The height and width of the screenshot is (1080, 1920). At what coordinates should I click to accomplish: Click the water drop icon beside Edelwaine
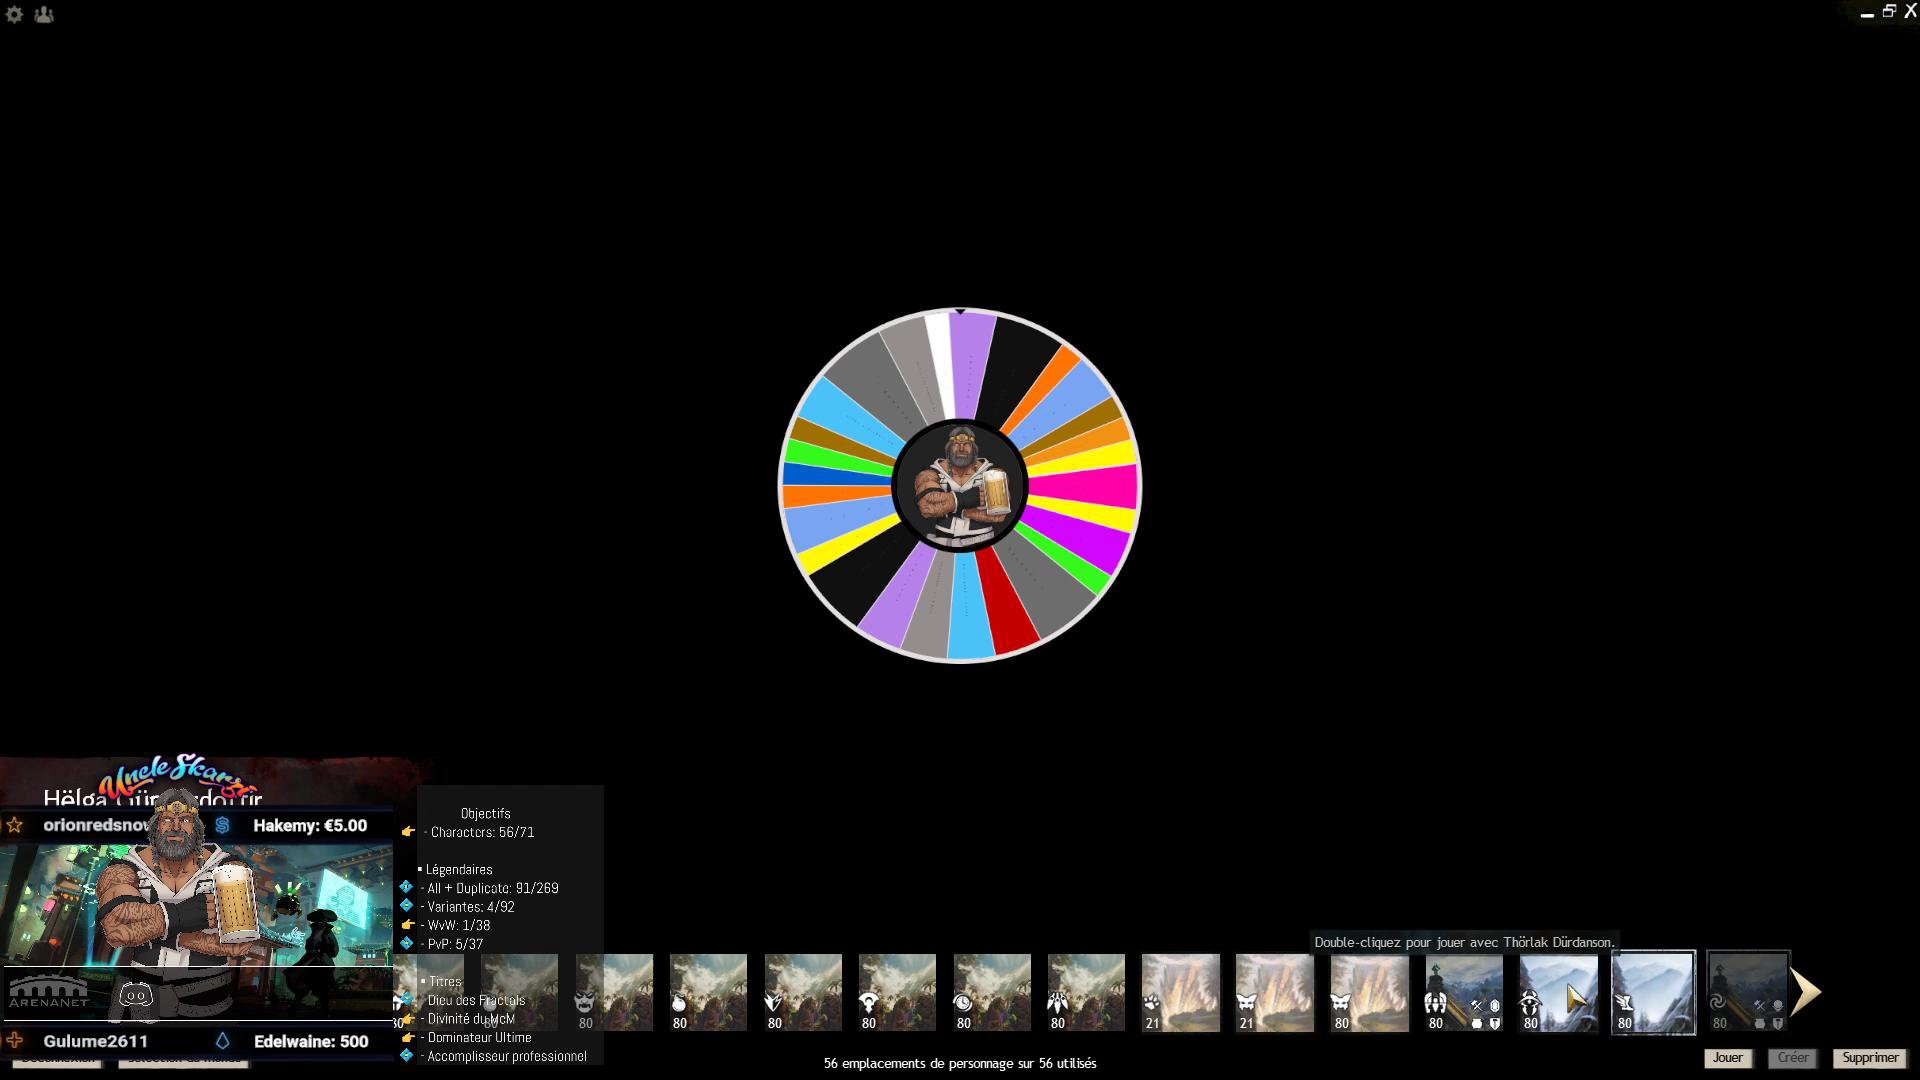coord(222,1041)
